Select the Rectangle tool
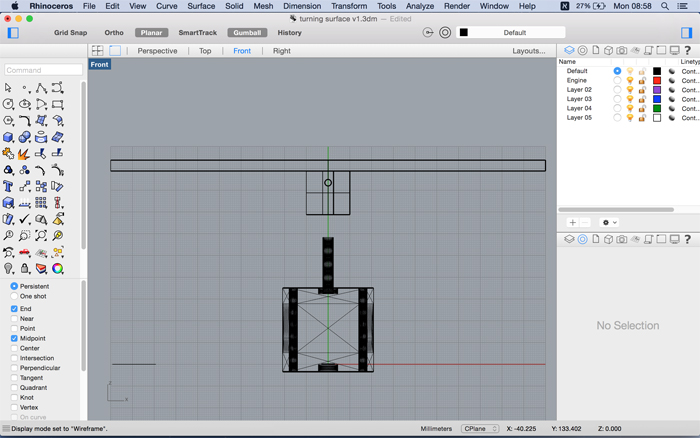This screenshot has width=700, height=438. (58, 104)
